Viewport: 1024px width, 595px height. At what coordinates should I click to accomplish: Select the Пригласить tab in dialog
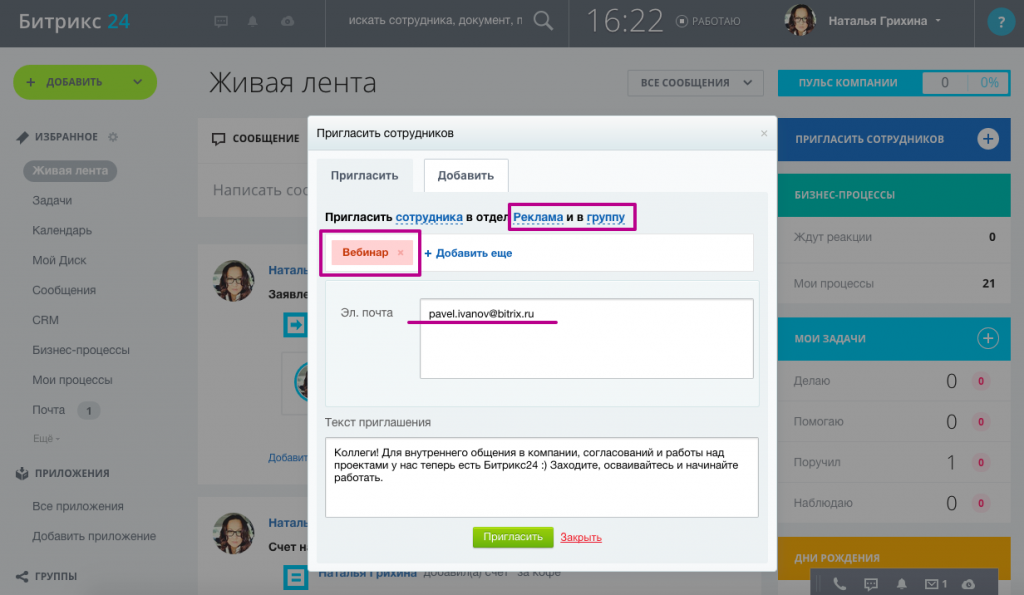(365, 175)
